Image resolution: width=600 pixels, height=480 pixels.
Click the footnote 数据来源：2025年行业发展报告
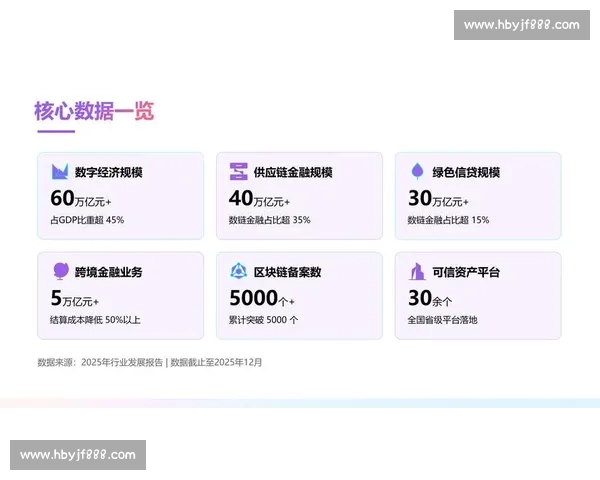(x=100, y=362)
